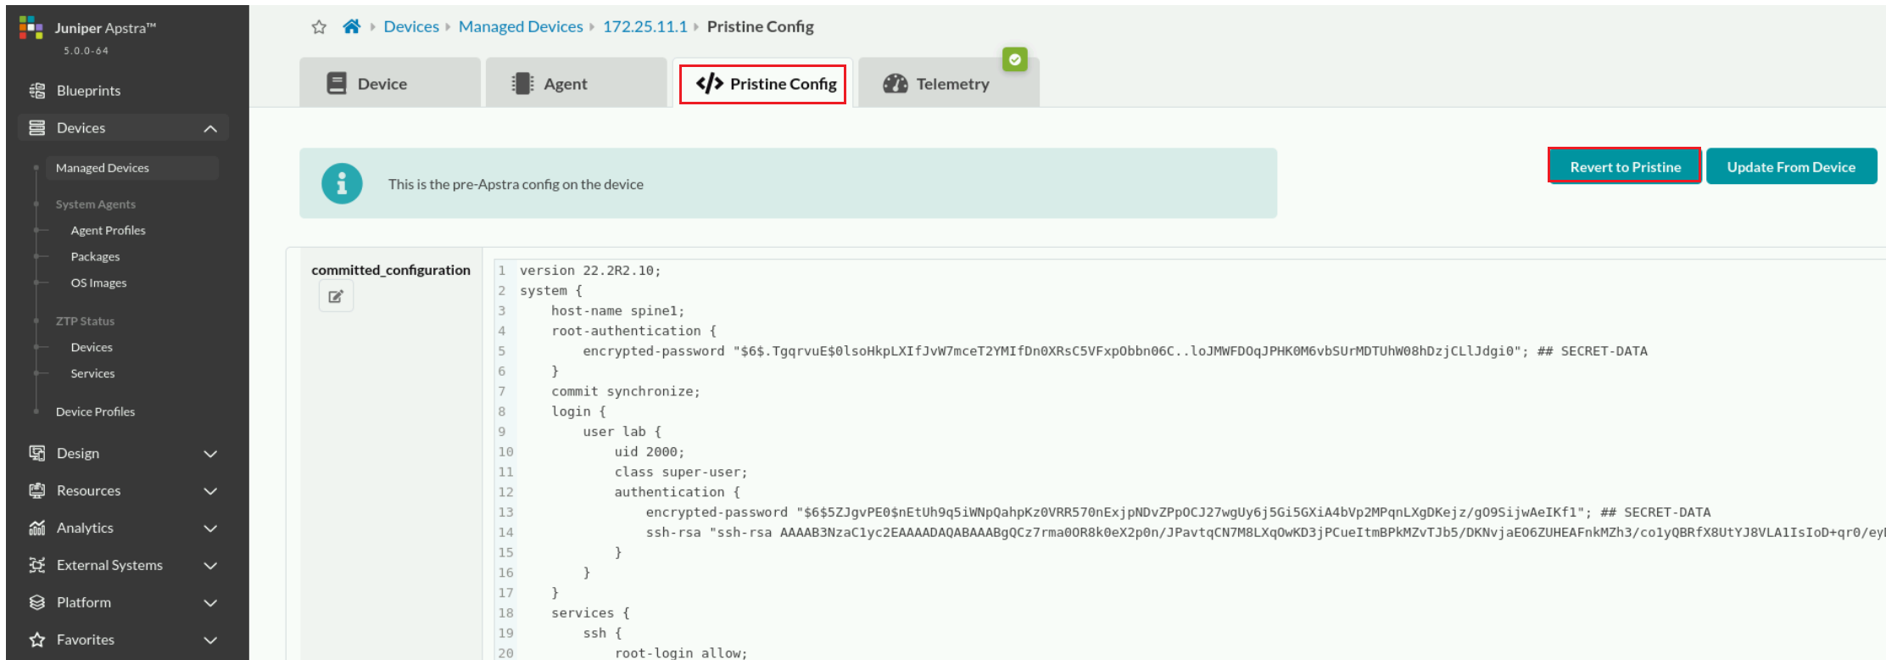Expand the Platform menu chevron
1886x660 pixels.
click(210, 602)
